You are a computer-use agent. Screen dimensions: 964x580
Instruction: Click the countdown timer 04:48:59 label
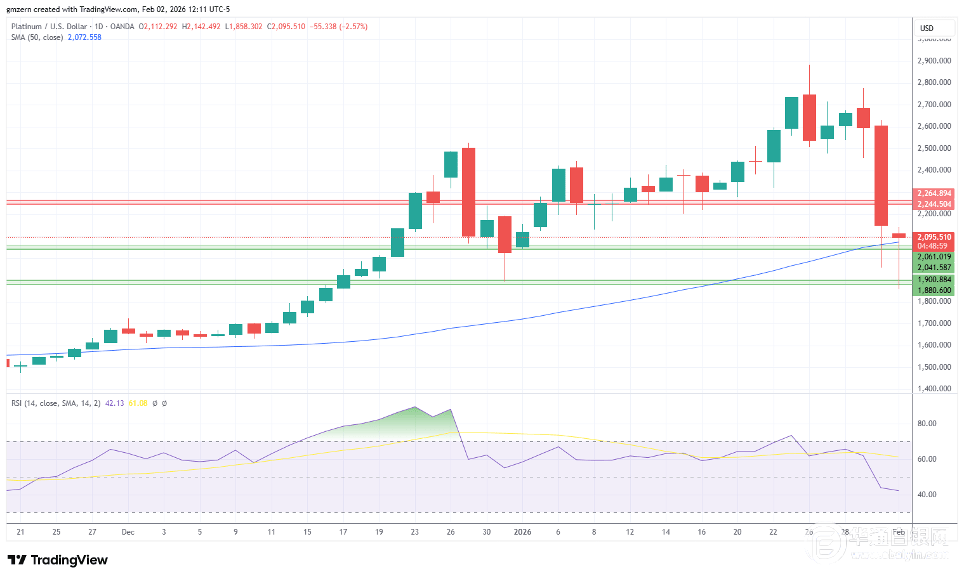click(x=934, y=246)
